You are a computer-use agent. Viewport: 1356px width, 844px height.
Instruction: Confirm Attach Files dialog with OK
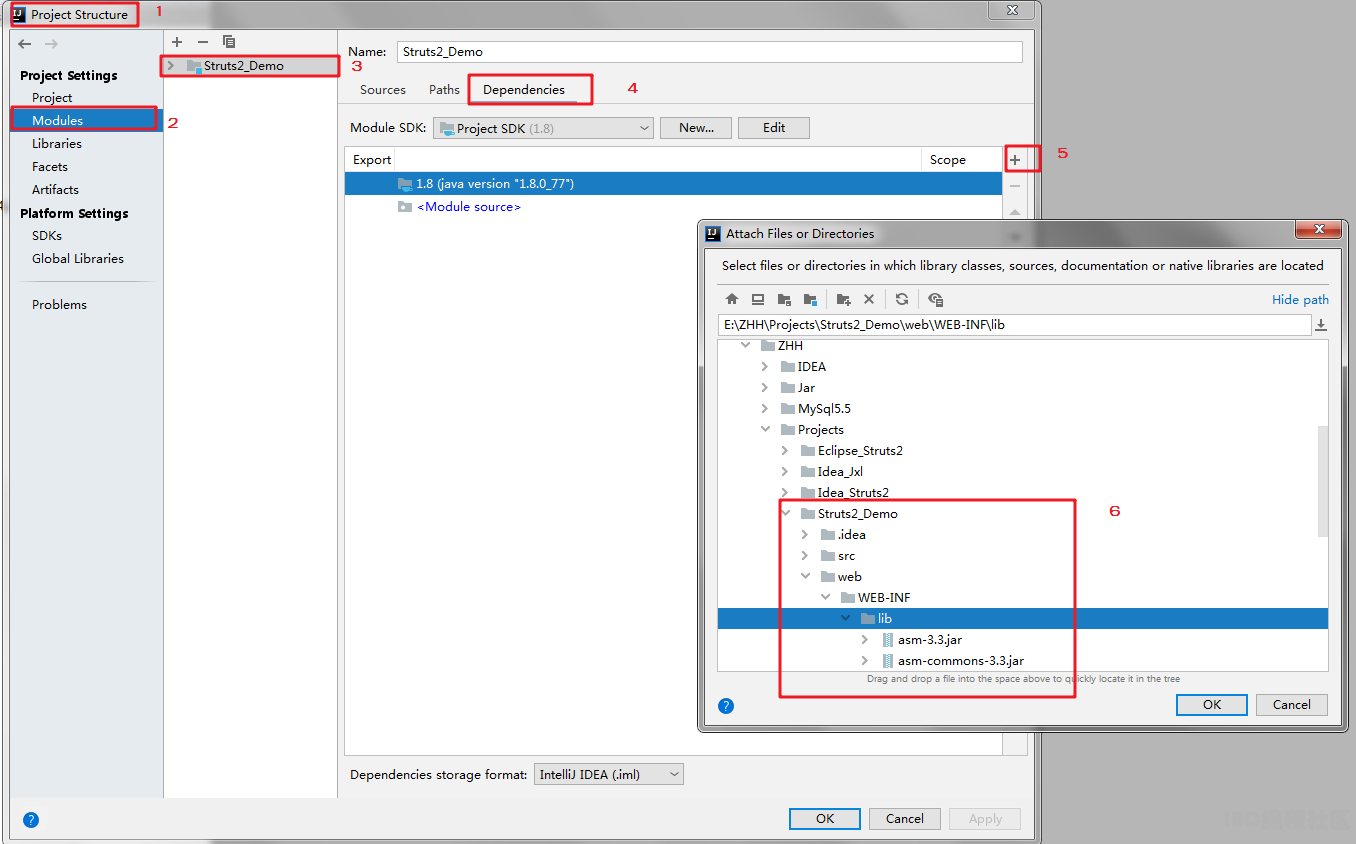[x=1212, y=704]
